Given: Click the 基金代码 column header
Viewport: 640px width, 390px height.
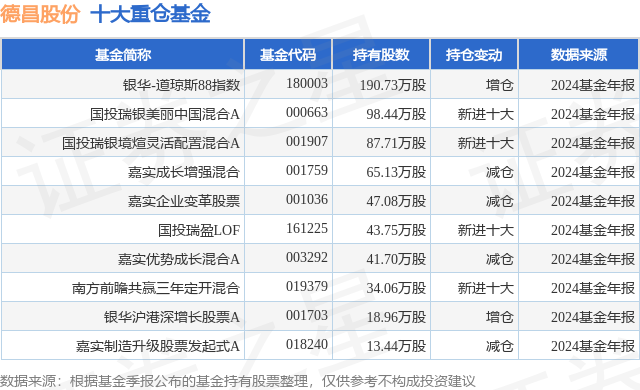Looking at the screenshot, I should pos(288,55).
